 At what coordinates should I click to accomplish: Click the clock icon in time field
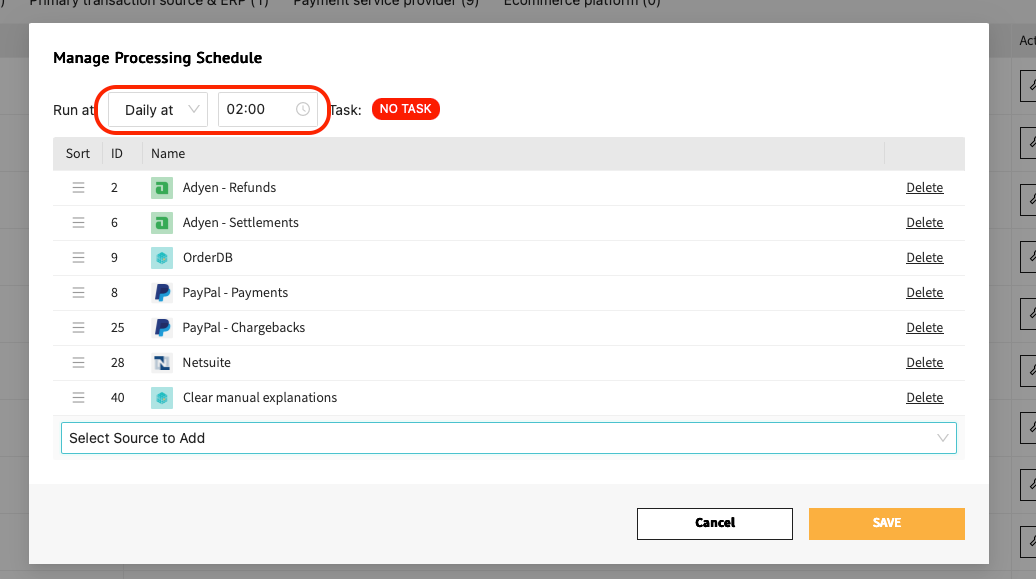point(303,109)
